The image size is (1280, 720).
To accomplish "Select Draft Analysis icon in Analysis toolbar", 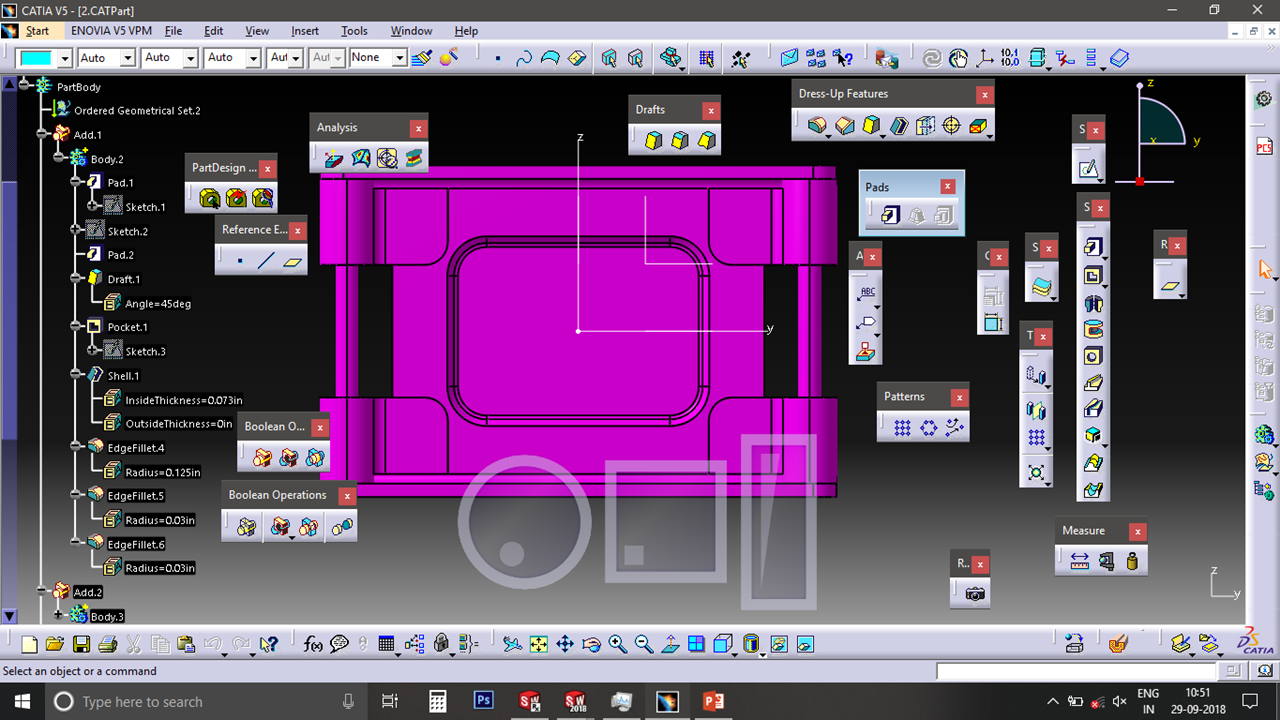I will 334,158.
